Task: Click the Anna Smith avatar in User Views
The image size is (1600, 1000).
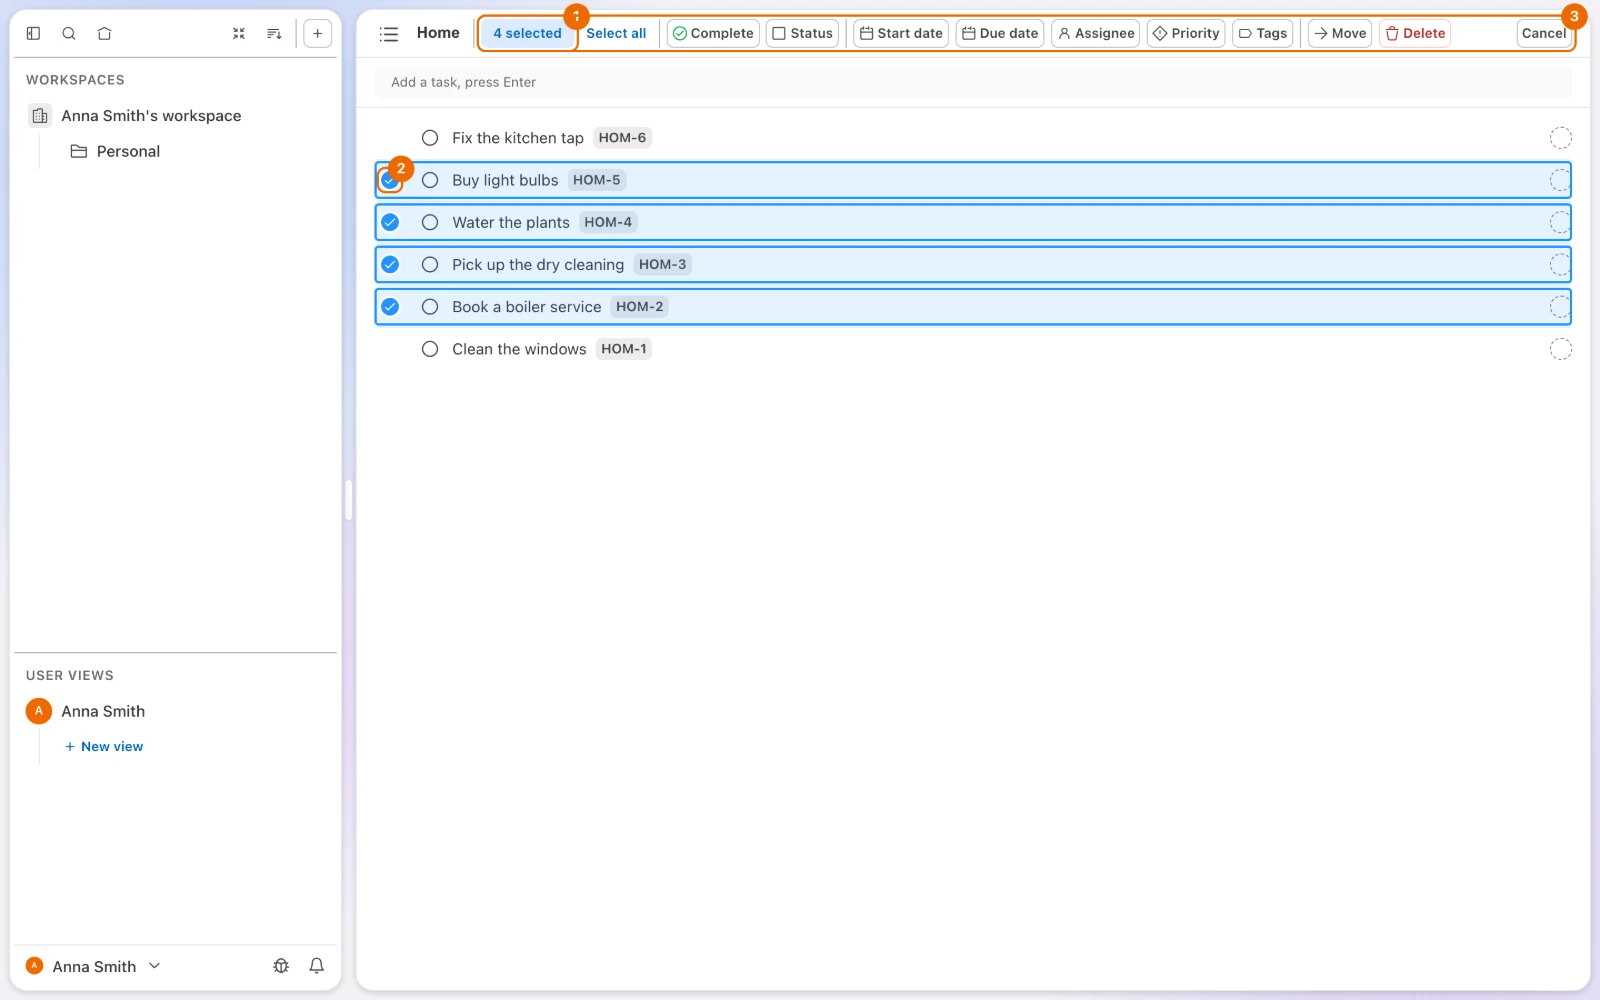Action: click(38, 711)
